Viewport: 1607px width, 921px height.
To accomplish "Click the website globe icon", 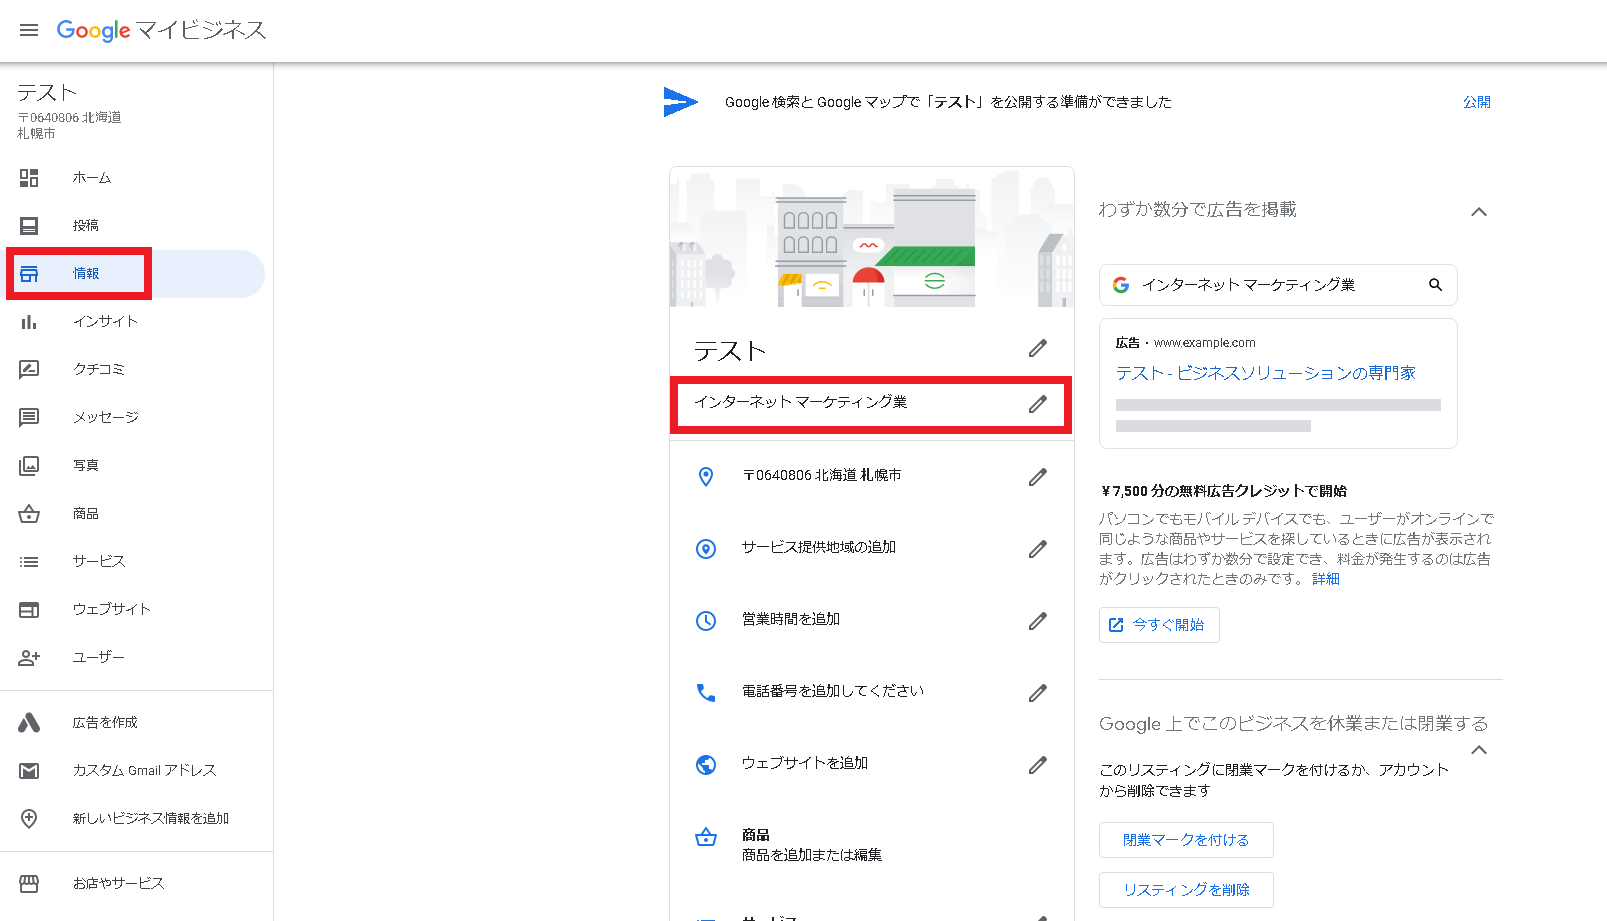I will pos(706,765).
